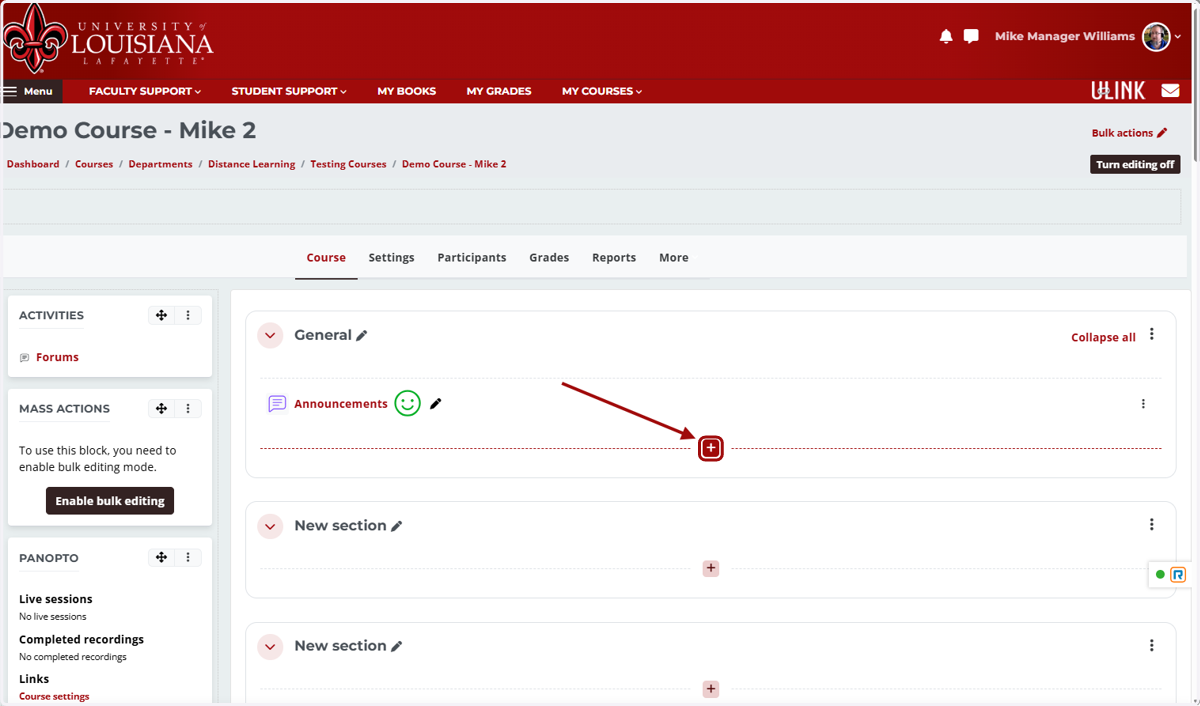Collapse the first New section chevron

click(270, 526)
